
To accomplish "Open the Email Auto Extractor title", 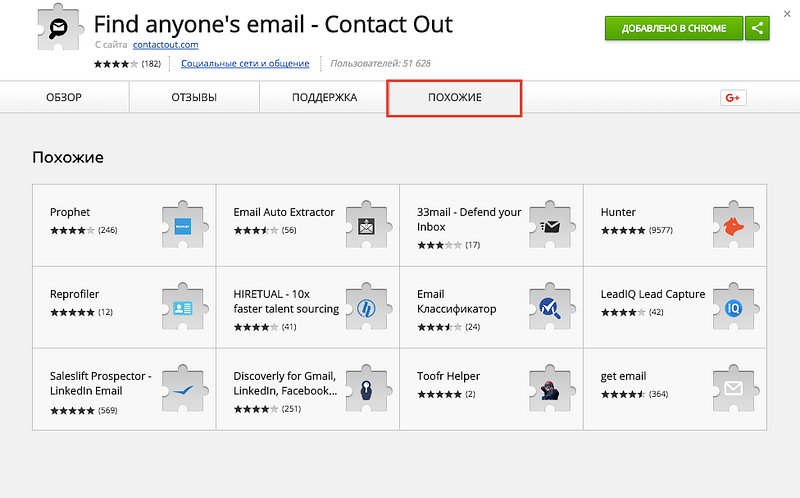I will tap(284, 212).
